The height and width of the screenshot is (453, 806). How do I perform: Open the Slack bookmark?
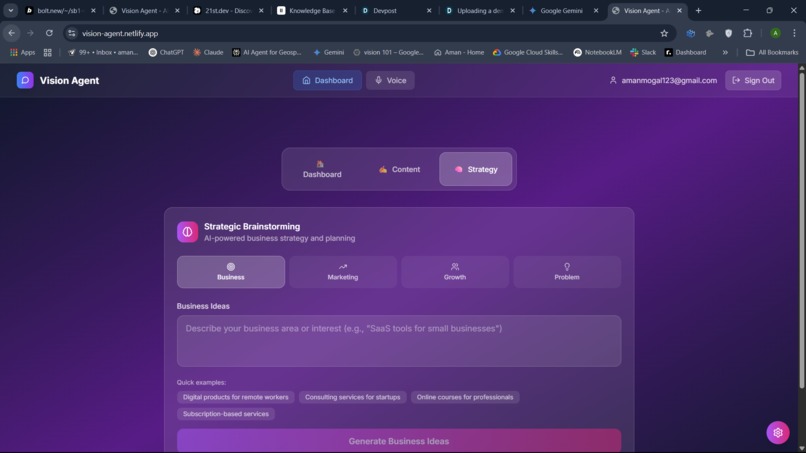643,52
